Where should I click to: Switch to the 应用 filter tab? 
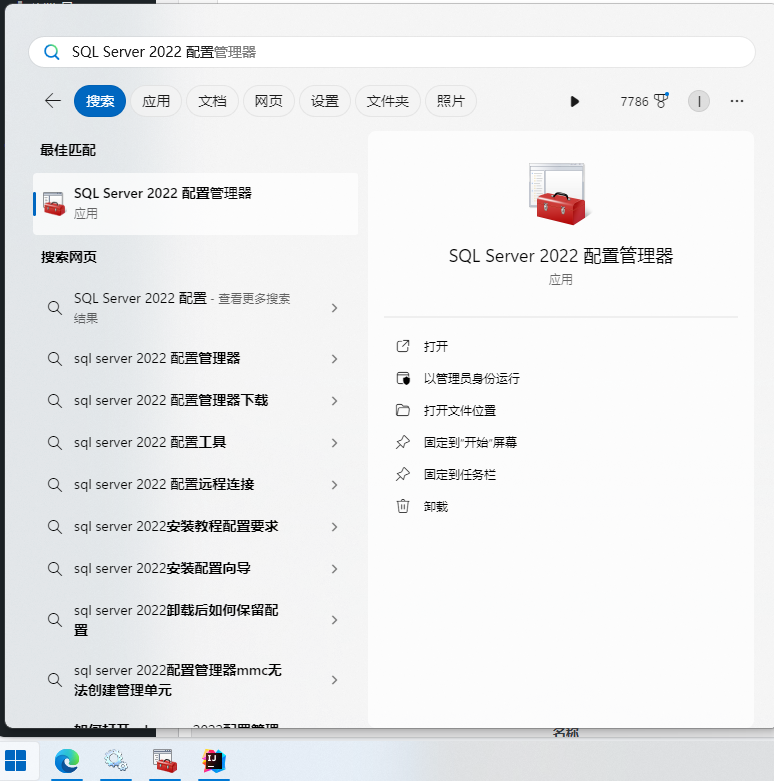point(156,101)
